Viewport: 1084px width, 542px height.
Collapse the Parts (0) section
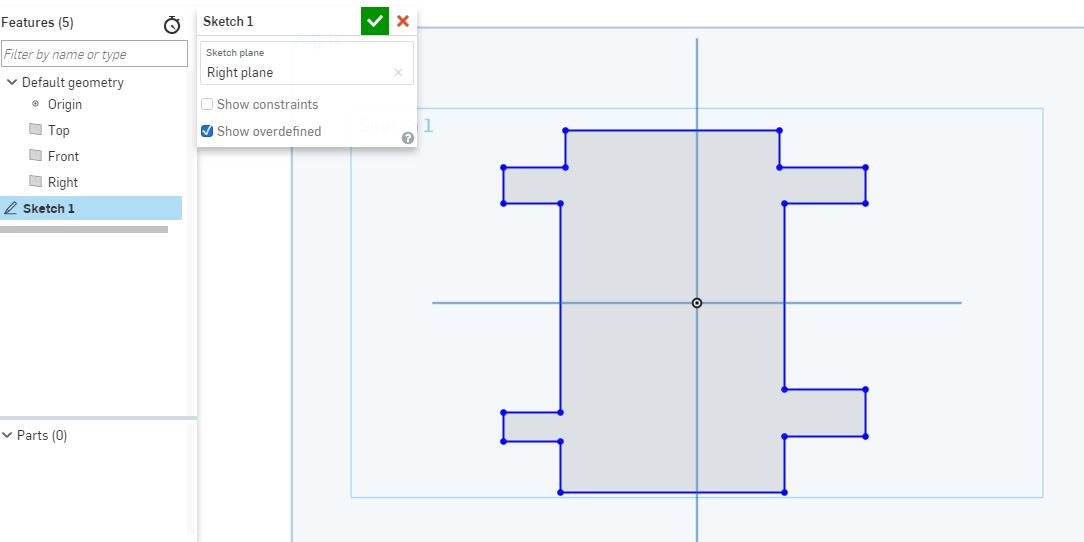8,435
